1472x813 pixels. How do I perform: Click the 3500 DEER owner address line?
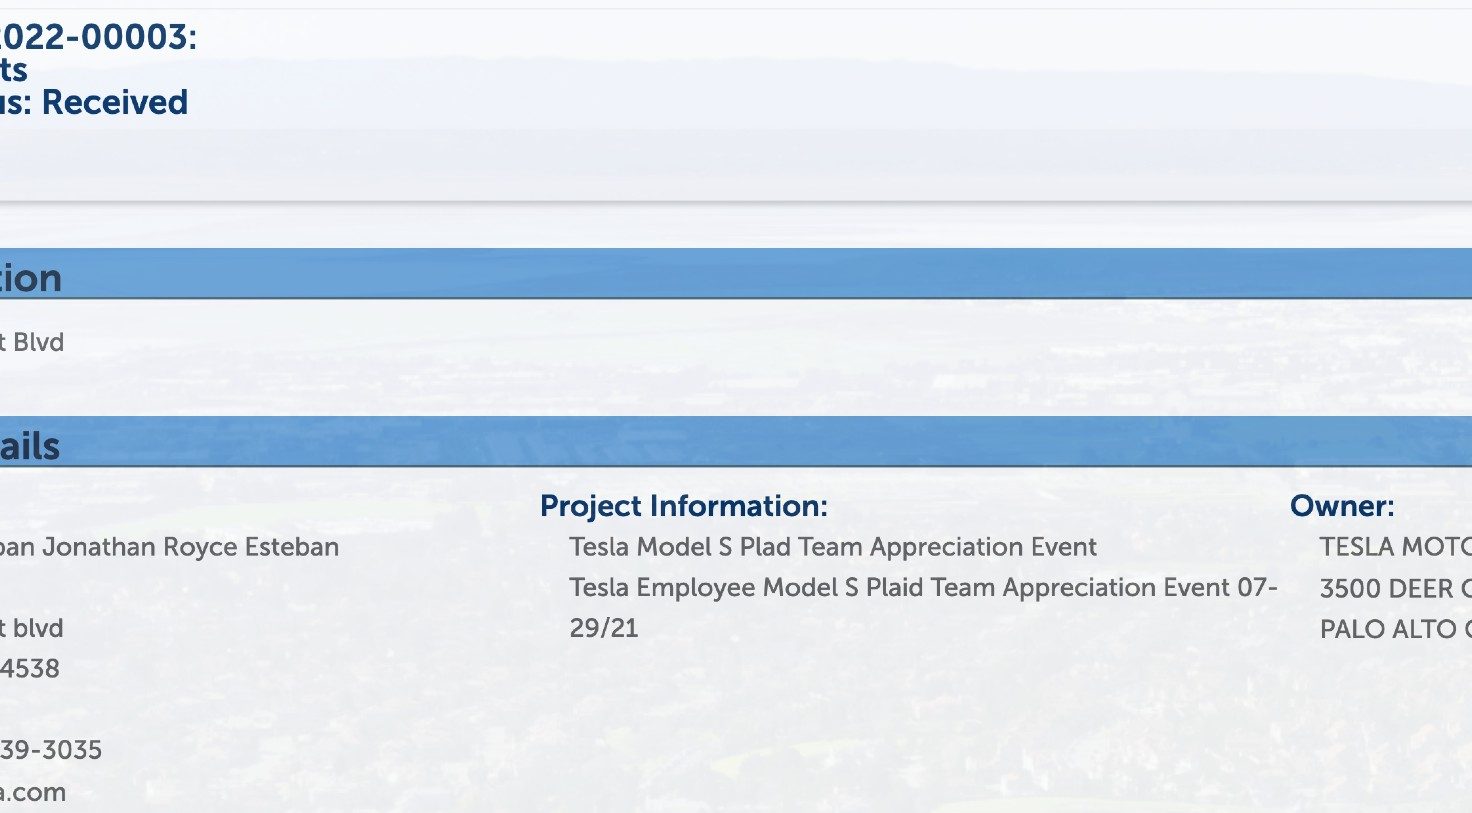(x=1395, y=588)
